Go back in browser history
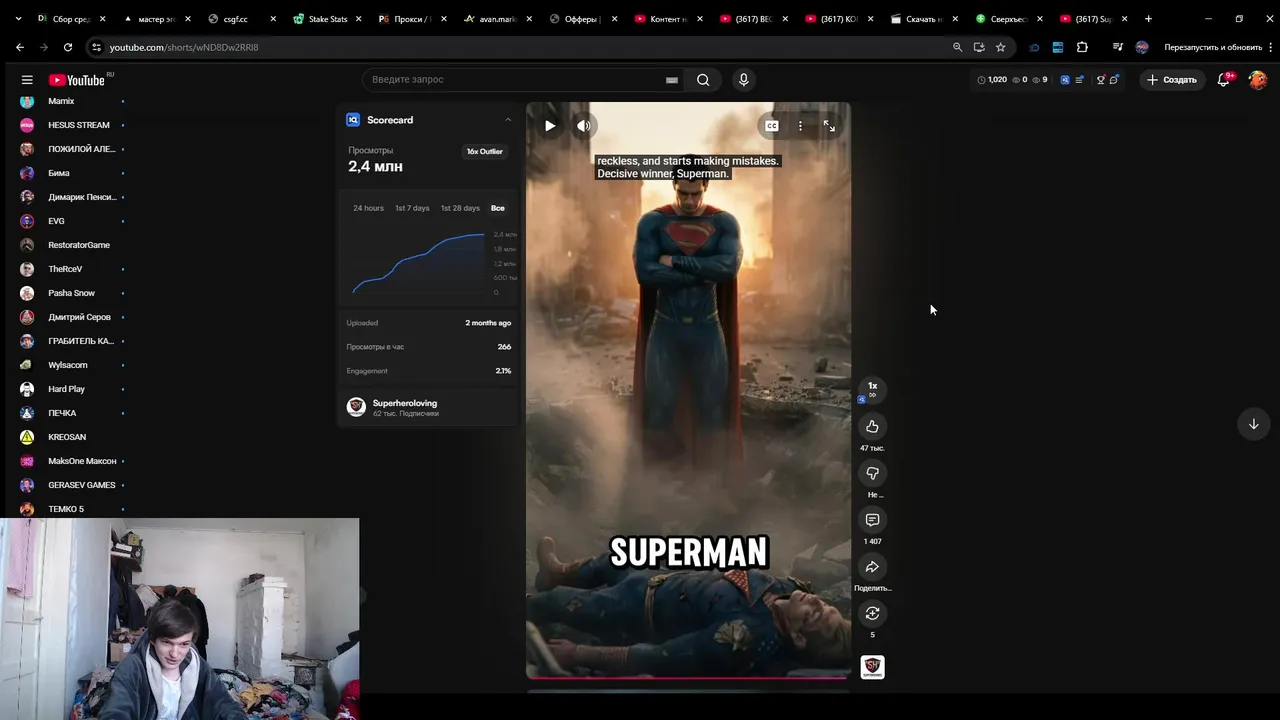 point(20,47)
